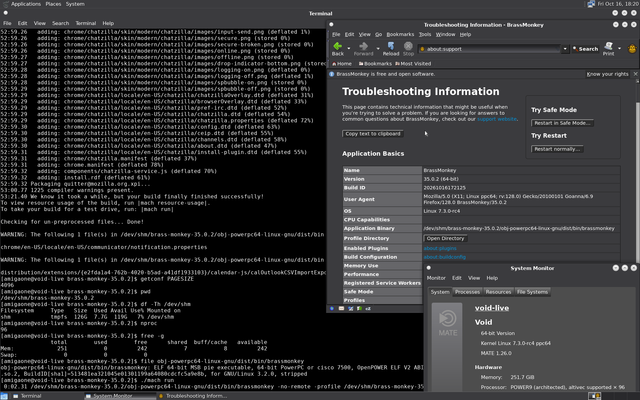The width and height of the screenshot is (640, 400).
Task: Click the network icon in top panel
Action: point(591,4)
